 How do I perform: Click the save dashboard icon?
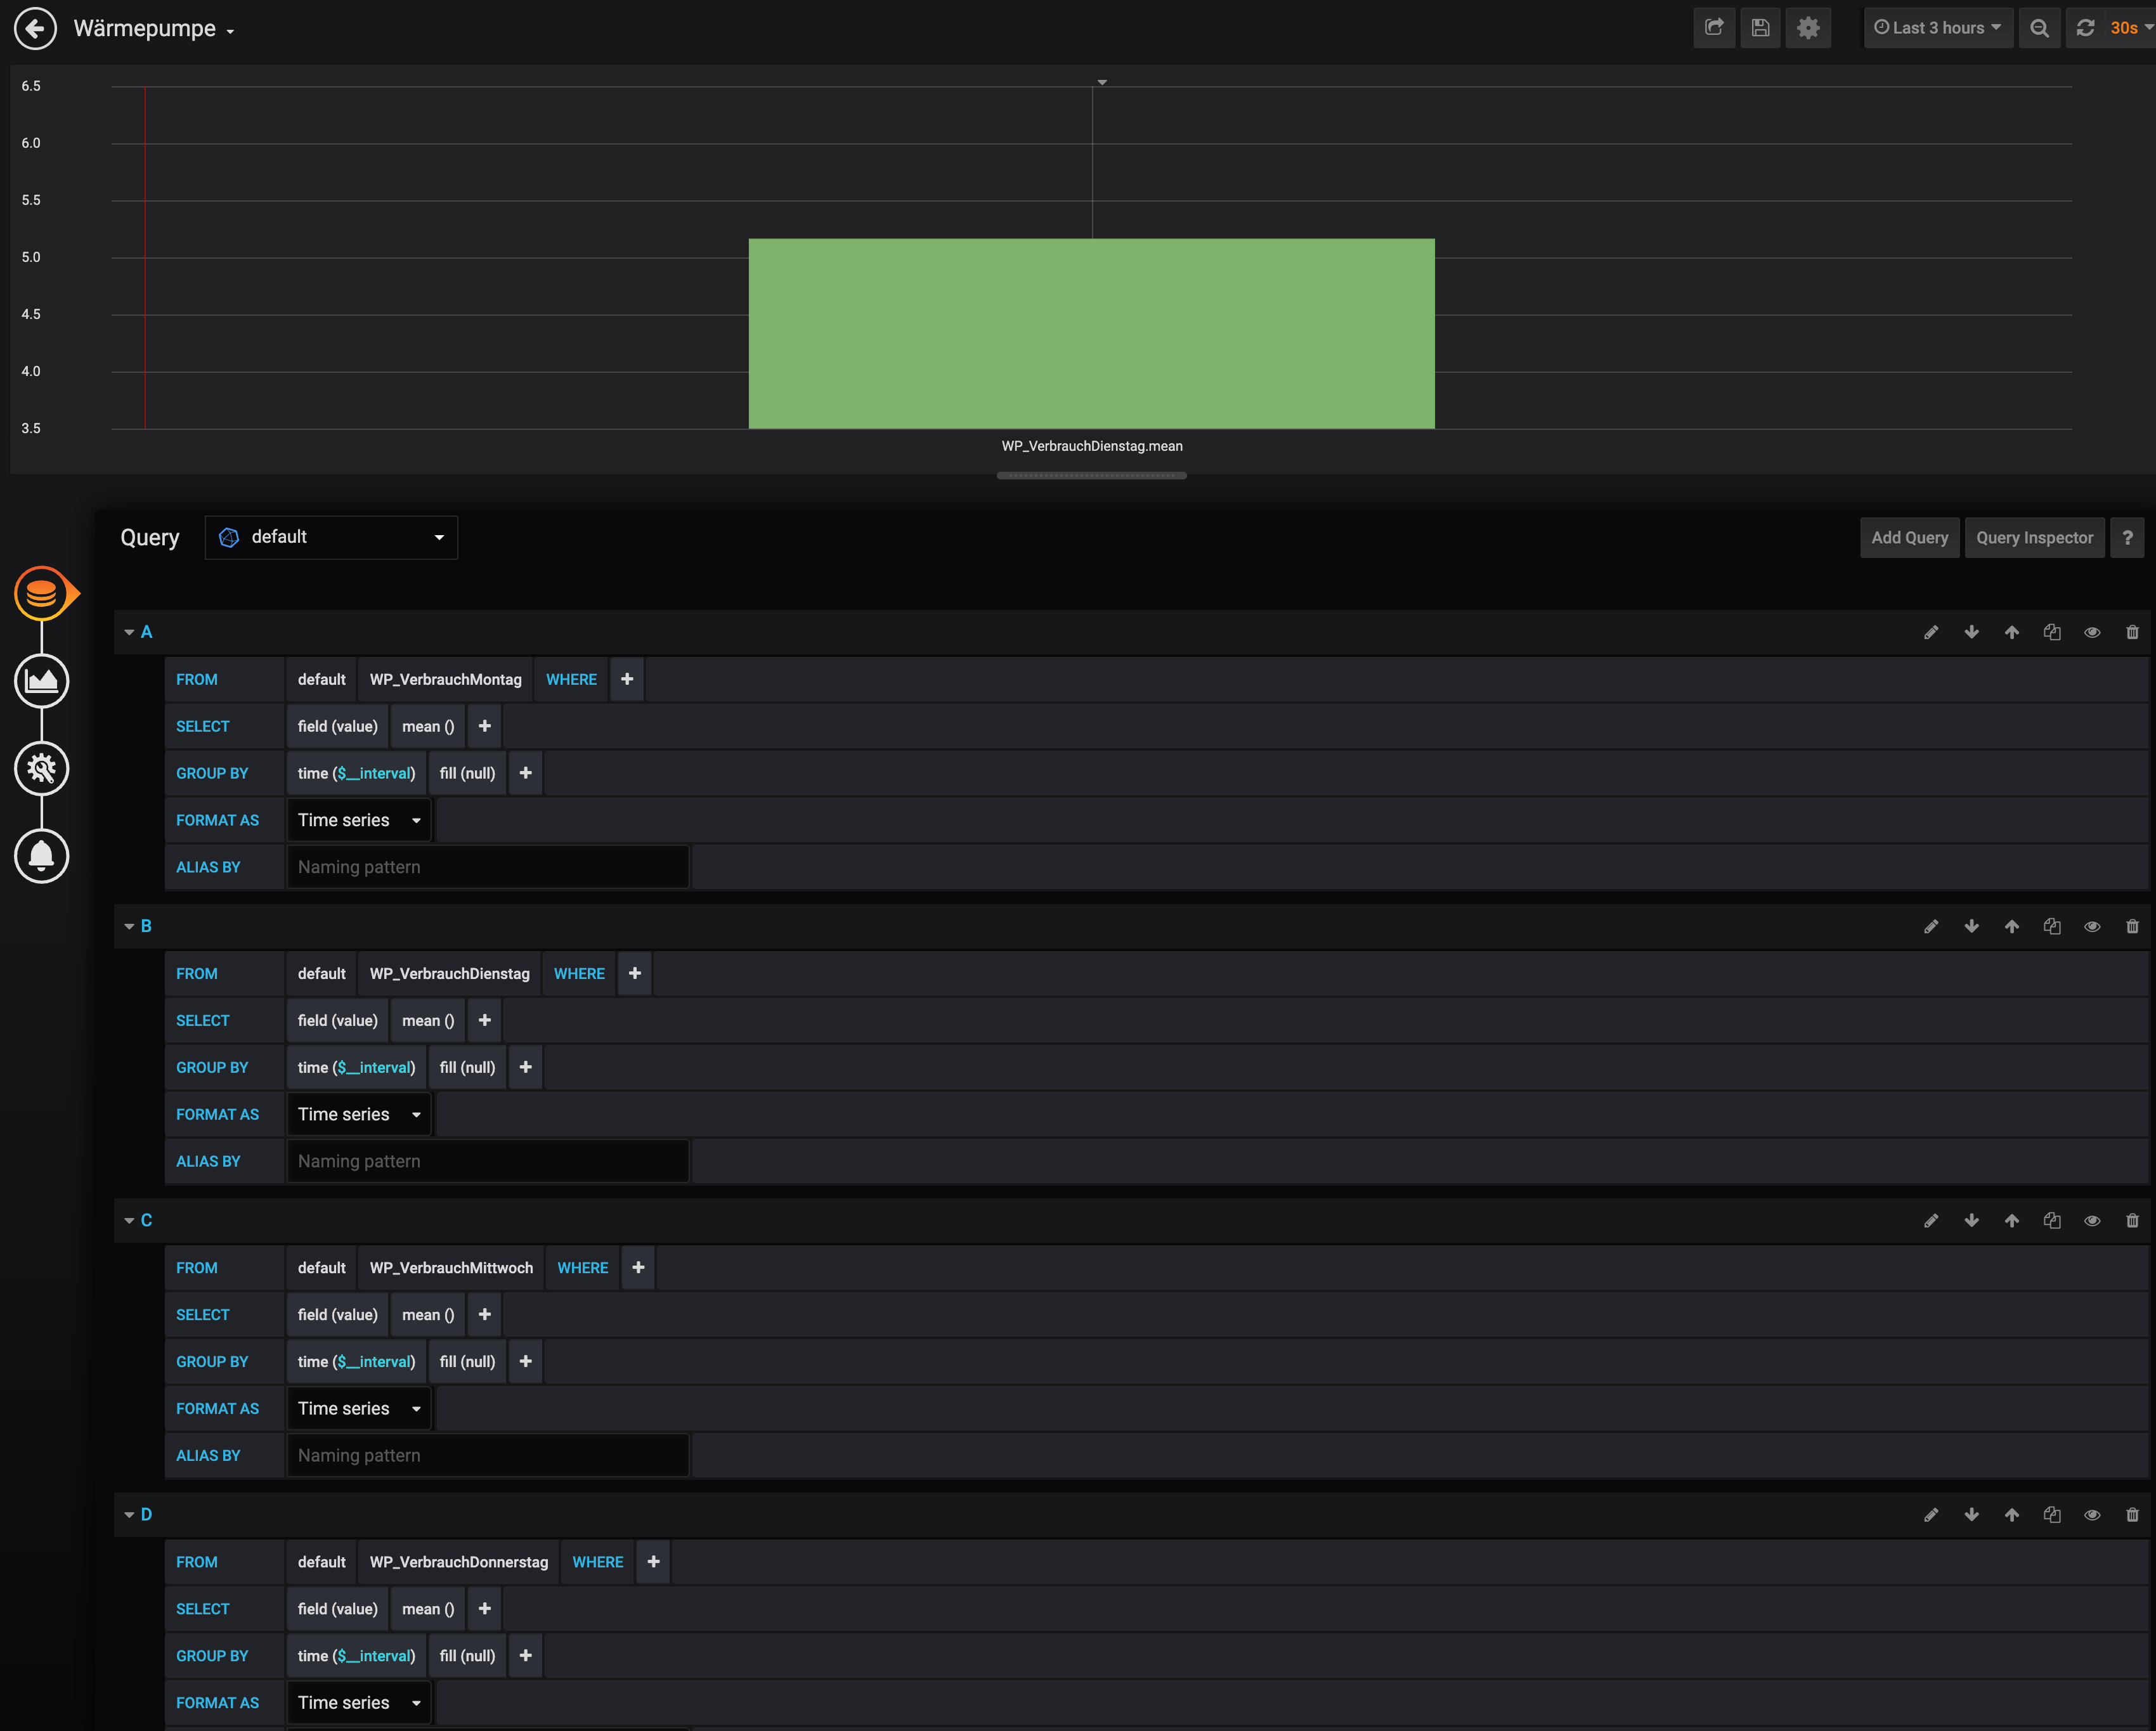tap(1761, 28)
